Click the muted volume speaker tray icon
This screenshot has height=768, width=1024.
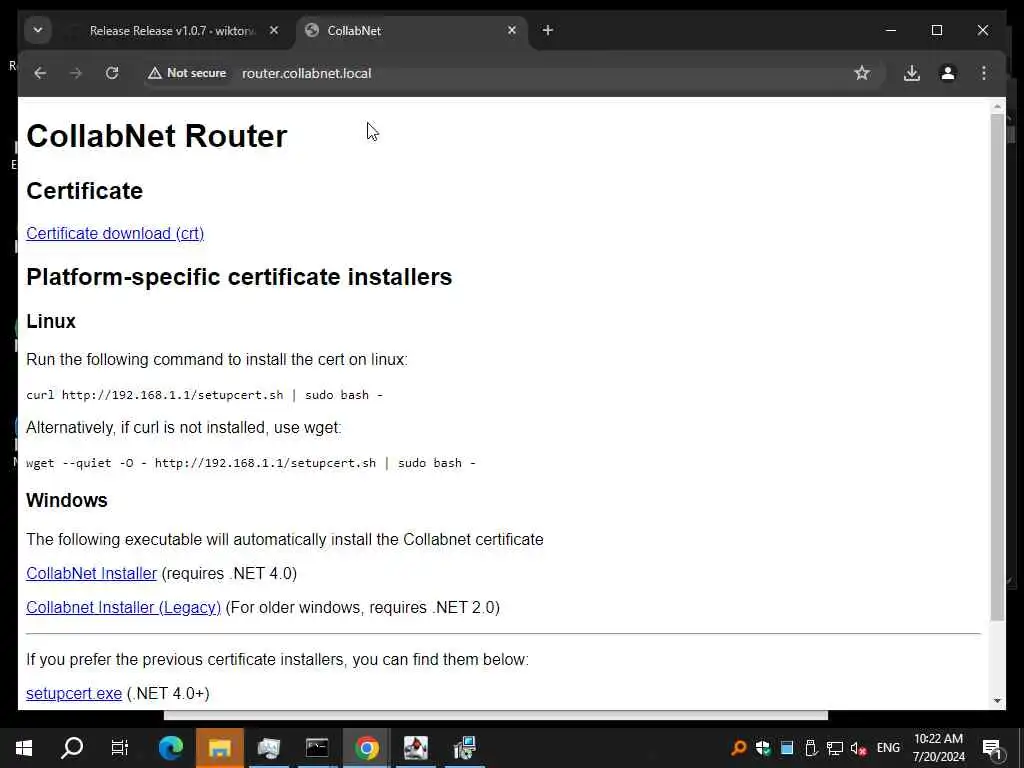point(859,748)
